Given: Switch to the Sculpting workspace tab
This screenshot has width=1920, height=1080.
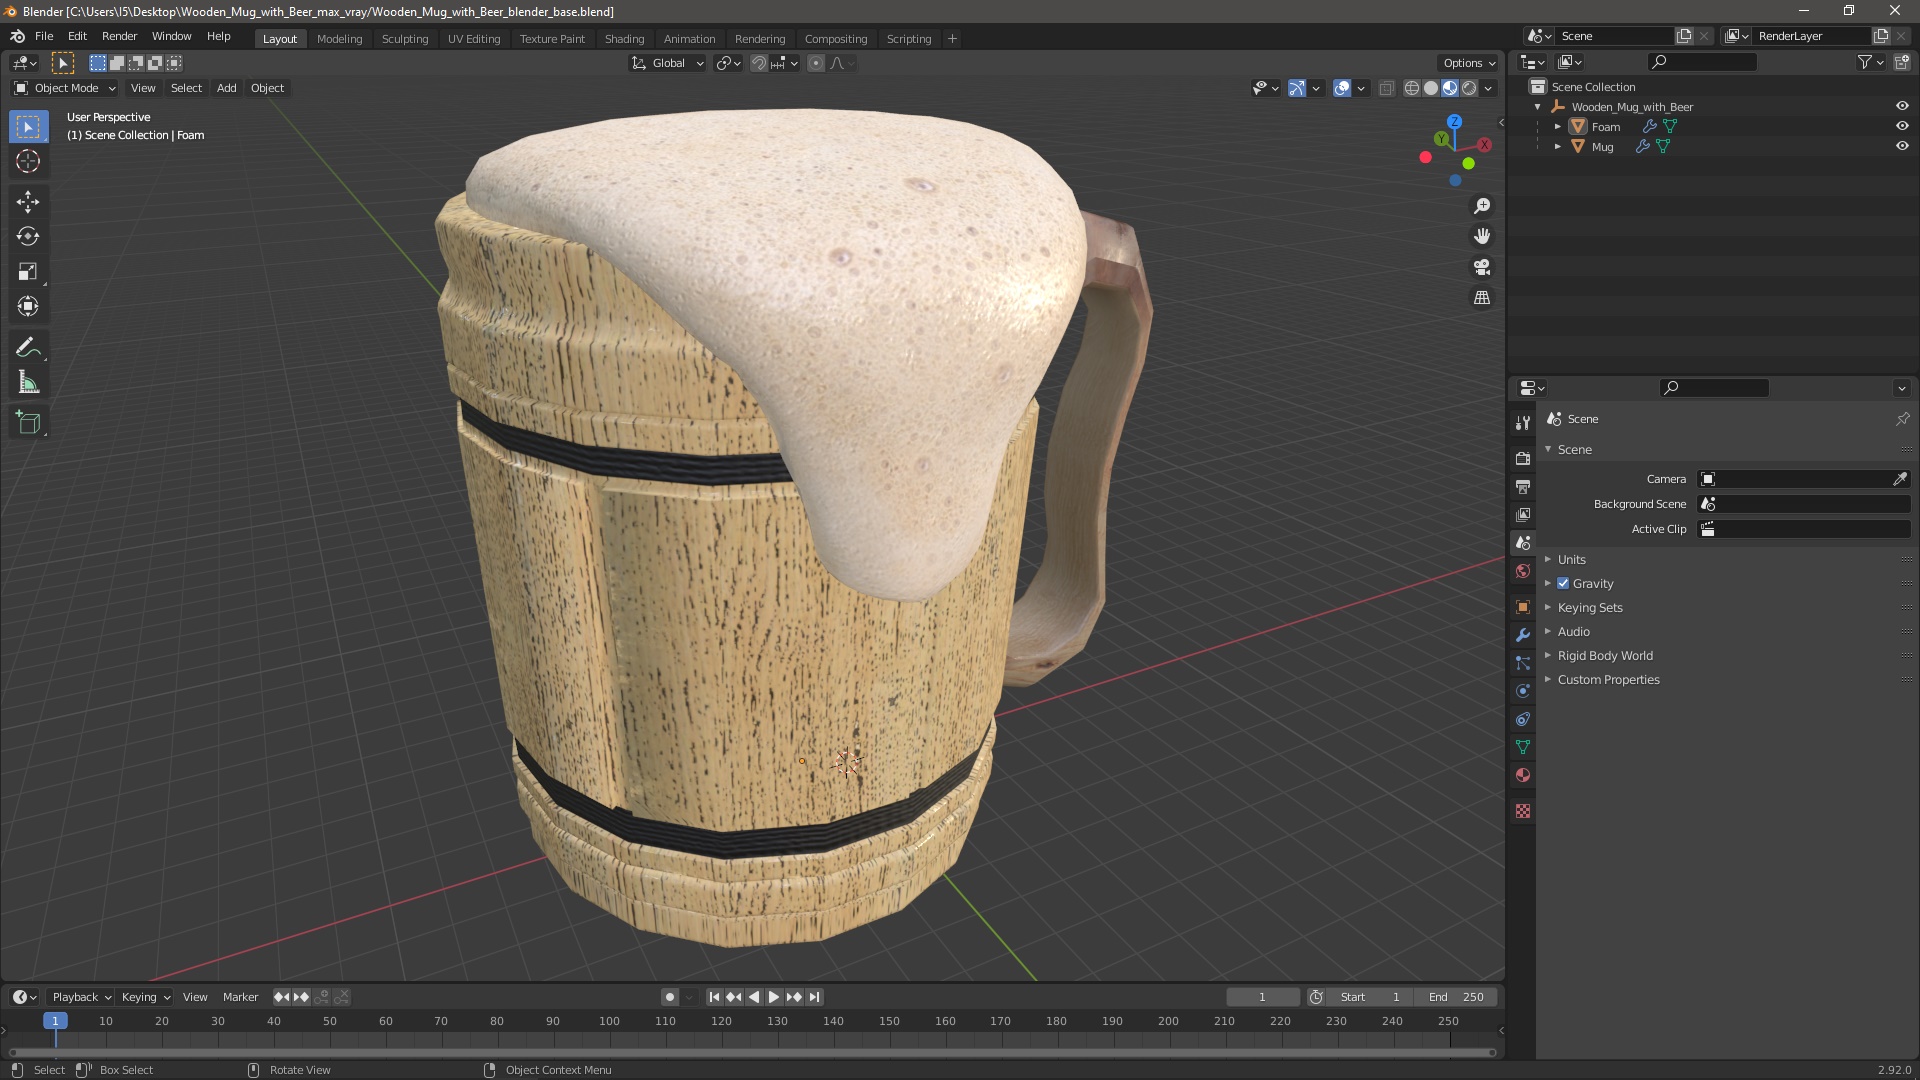Looking at the screenshot, I should (x=405, y=38).
